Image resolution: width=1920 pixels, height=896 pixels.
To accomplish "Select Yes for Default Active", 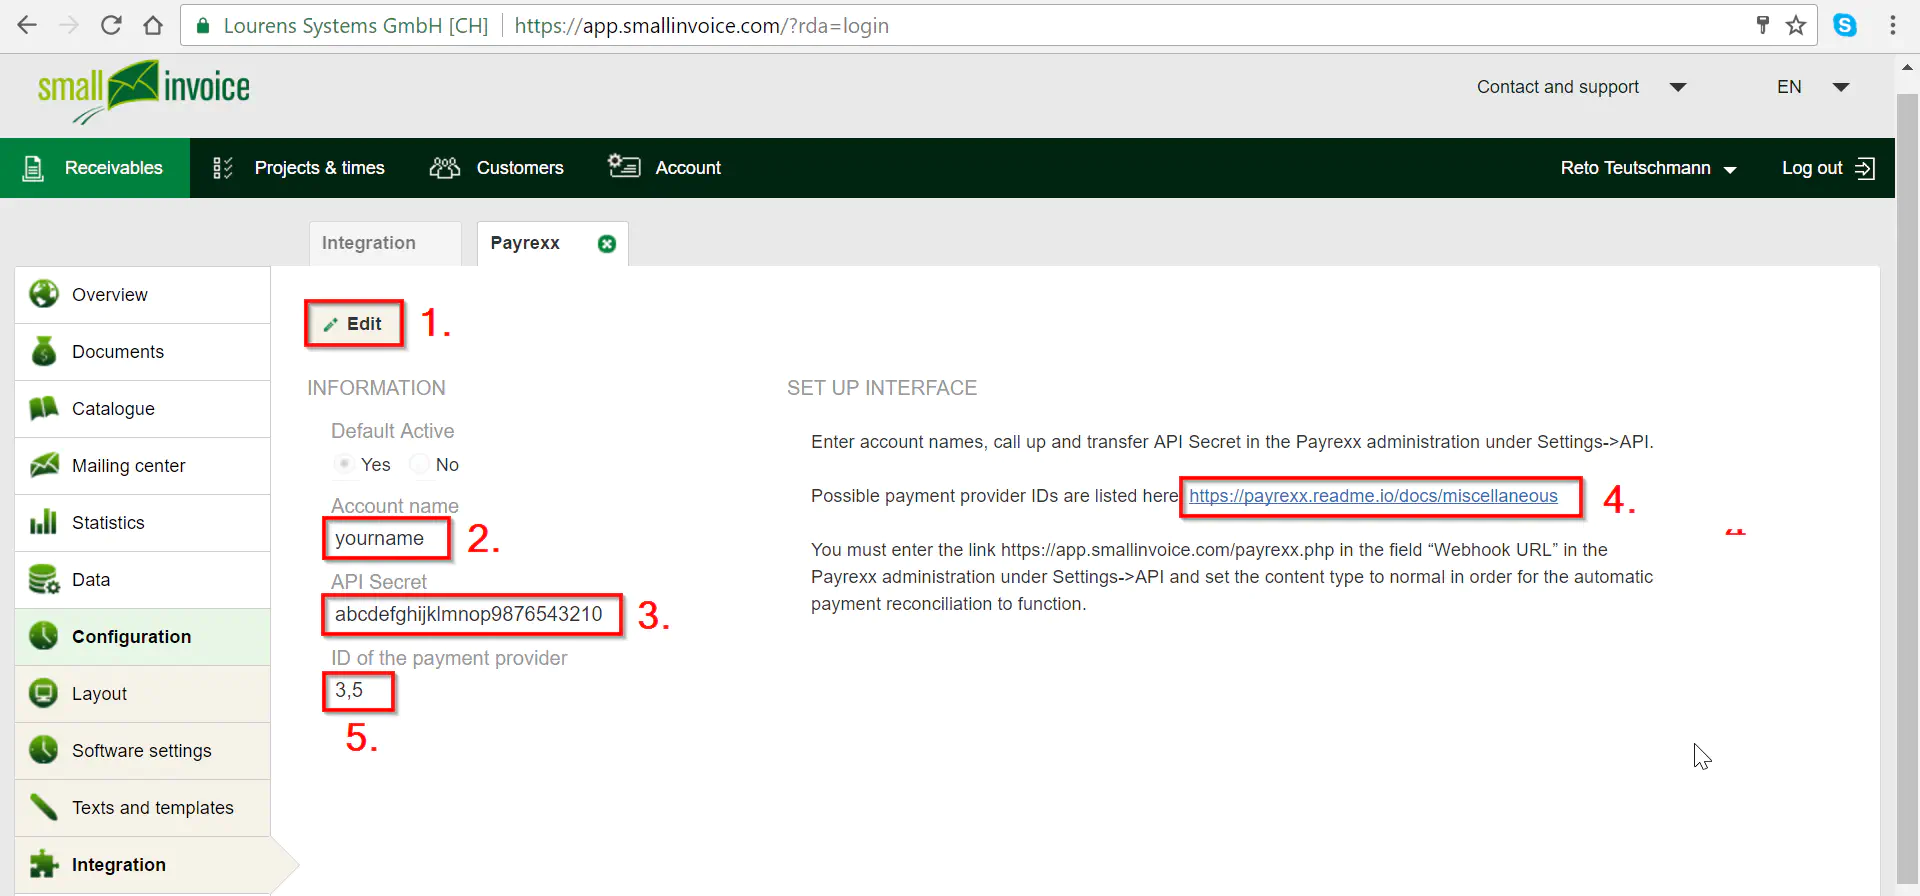I will [344, 464].
